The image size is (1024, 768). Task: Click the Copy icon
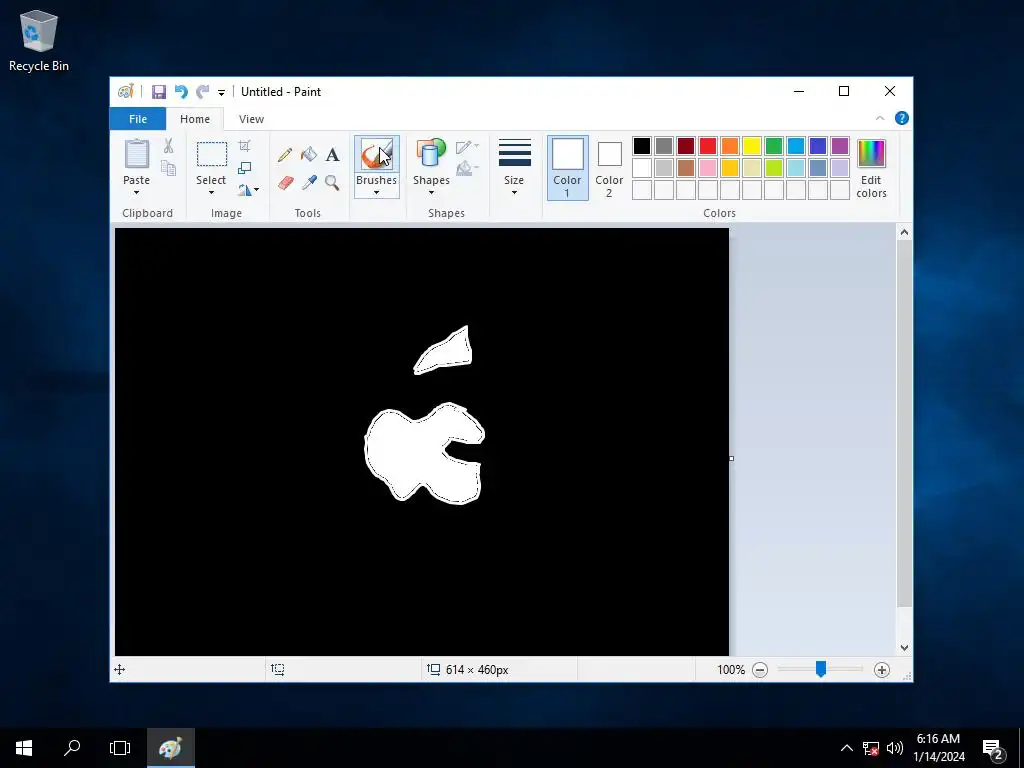tap(168, 168)
